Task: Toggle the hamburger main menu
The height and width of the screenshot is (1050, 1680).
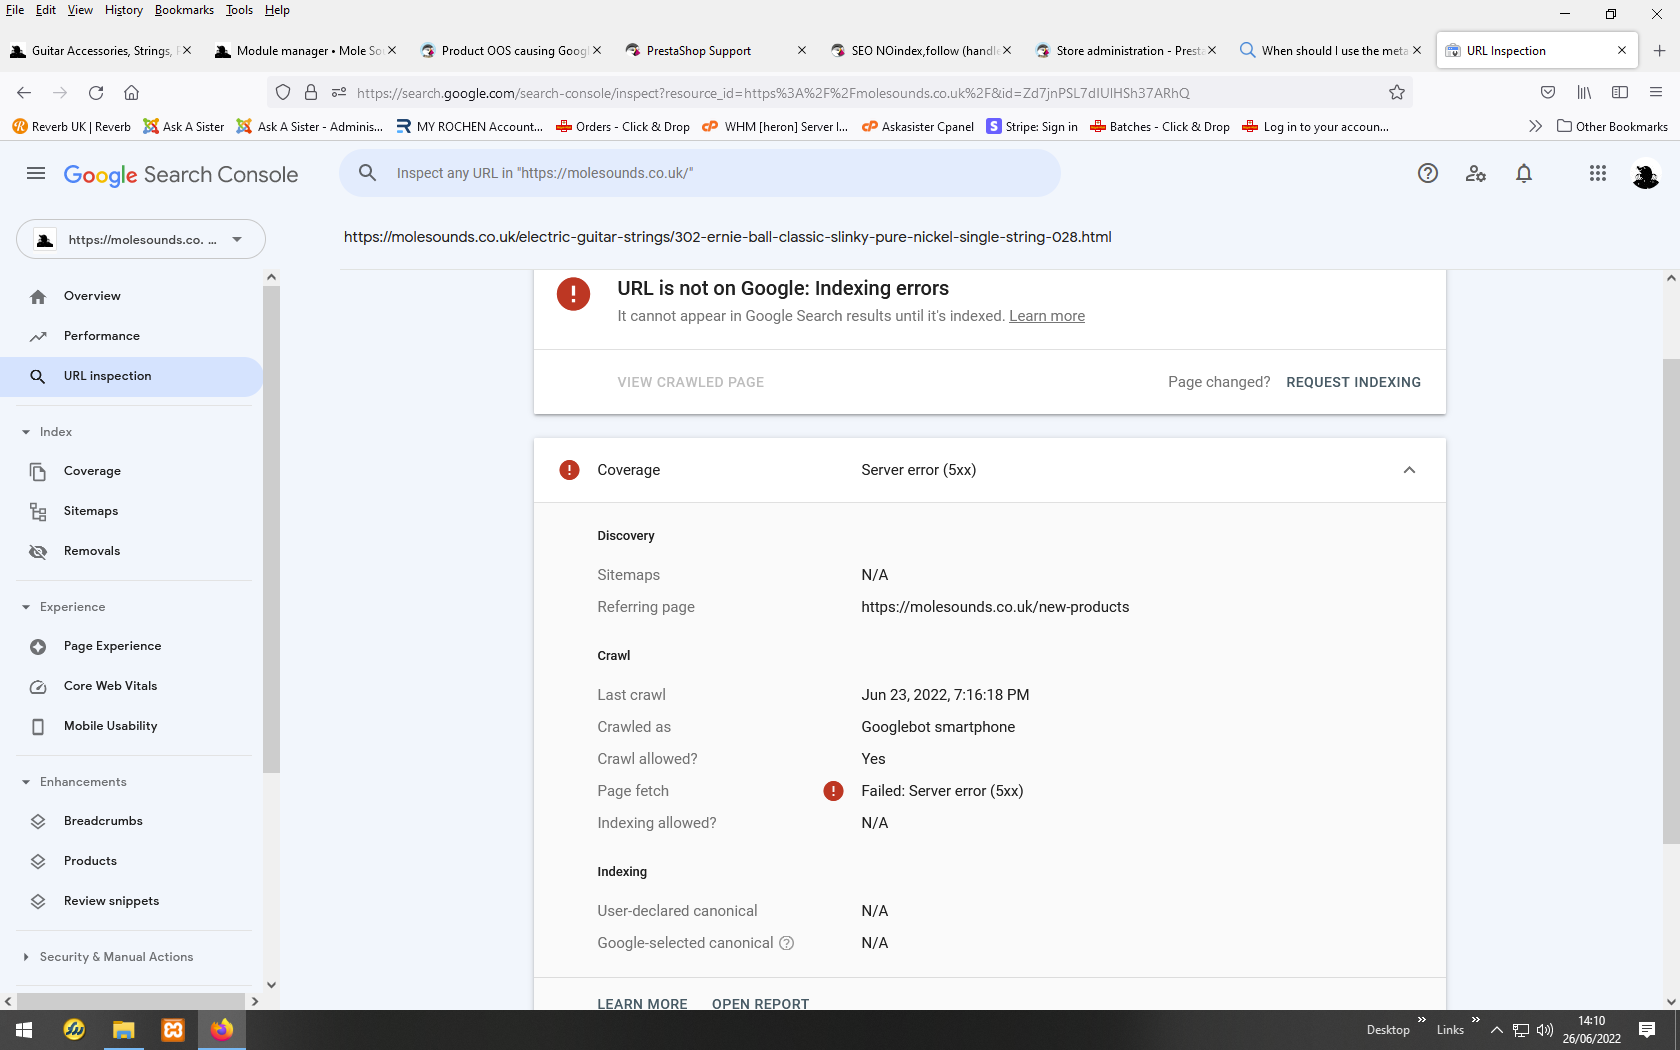Action: (36, 174)
